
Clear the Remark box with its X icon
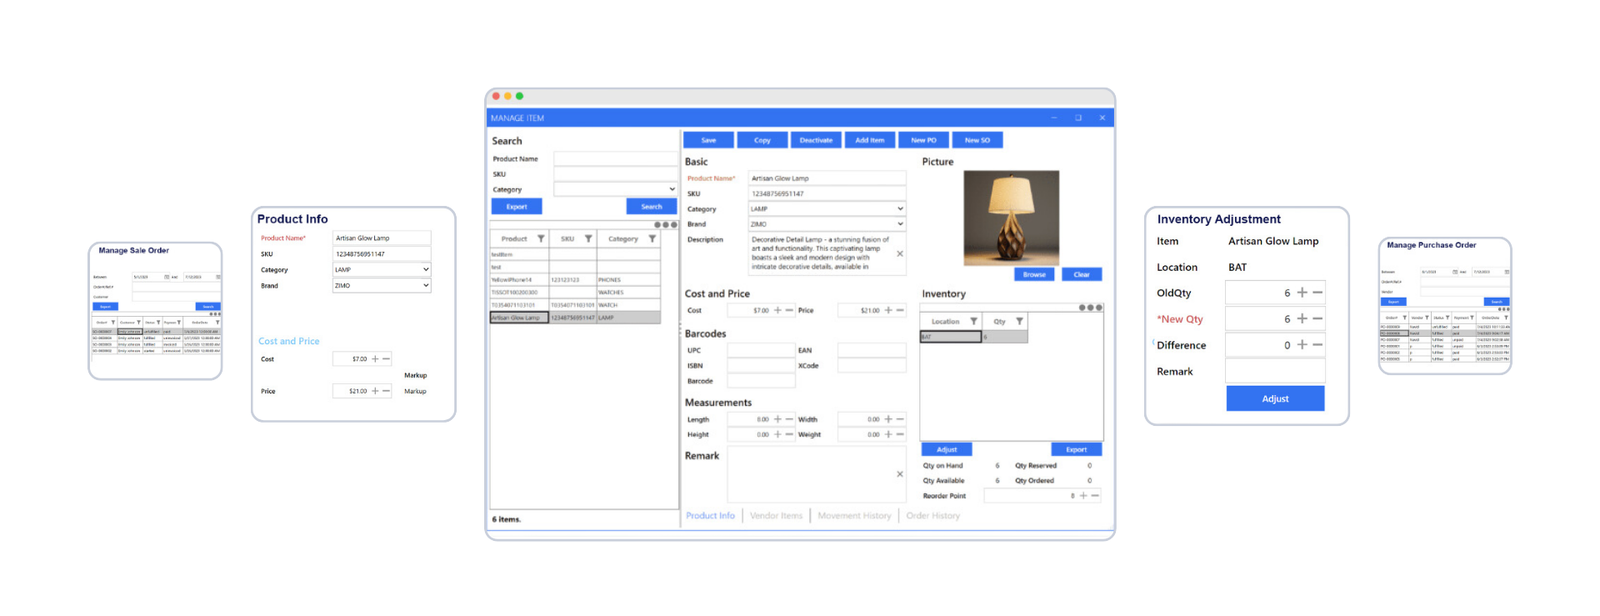[x=899, y=474]
